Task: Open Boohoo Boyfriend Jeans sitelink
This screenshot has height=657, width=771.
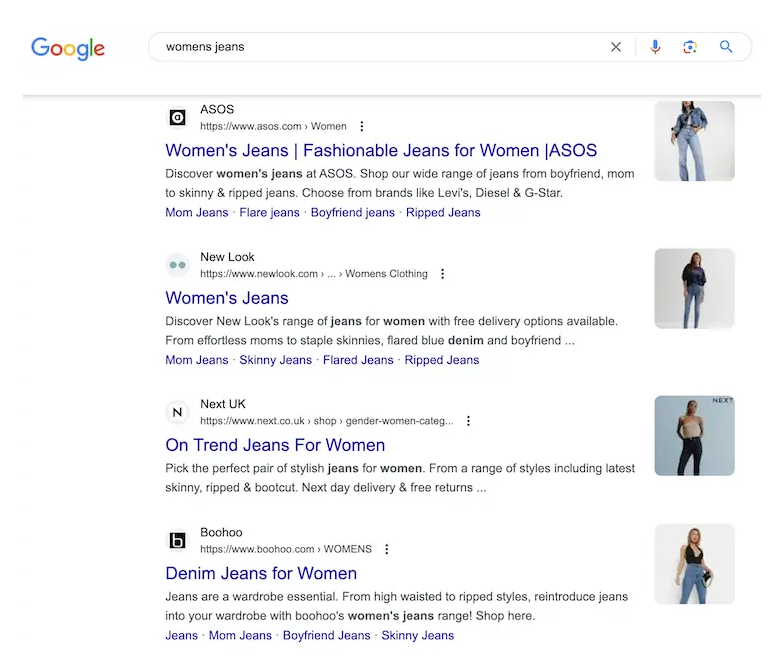Action: [x=326, y=635]
